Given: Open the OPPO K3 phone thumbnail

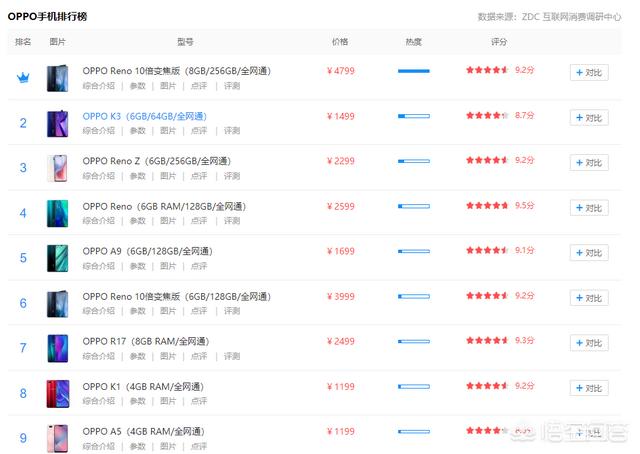Looking at the screenshot, I should tap(58, 124).
